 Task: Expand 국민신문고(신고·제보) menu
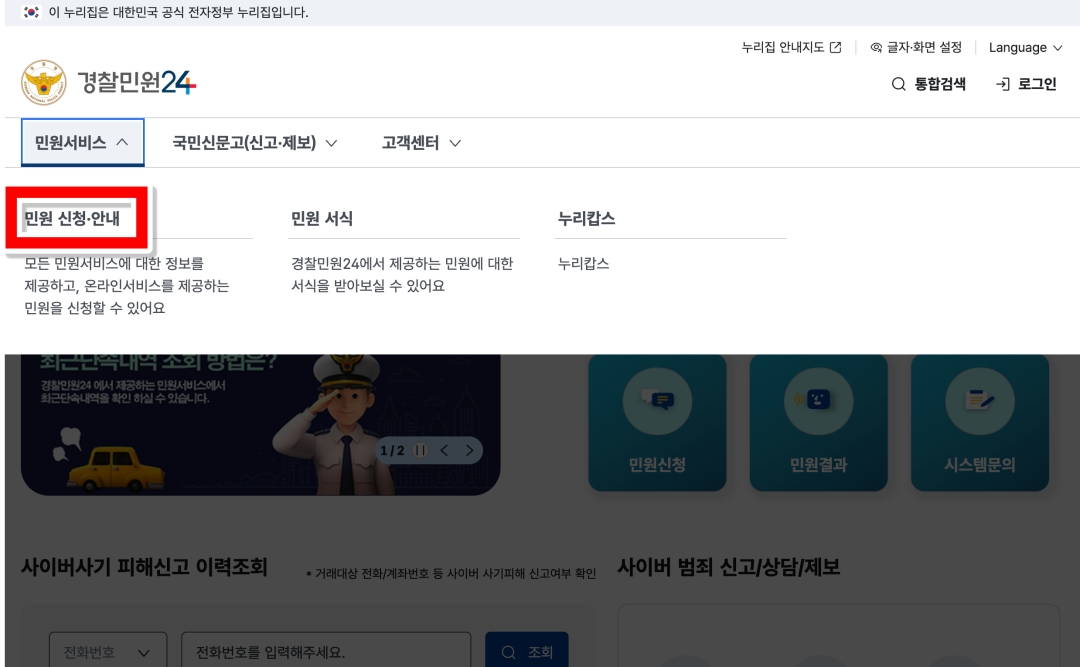coord(255,143)
